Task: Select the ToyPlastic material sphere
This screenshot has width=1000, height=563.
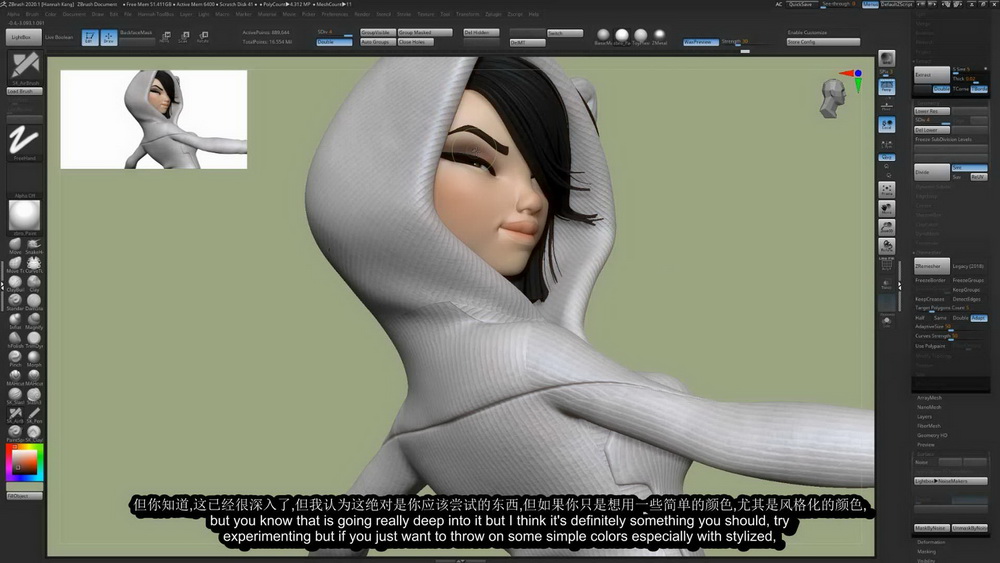Action: pos(641,36)
